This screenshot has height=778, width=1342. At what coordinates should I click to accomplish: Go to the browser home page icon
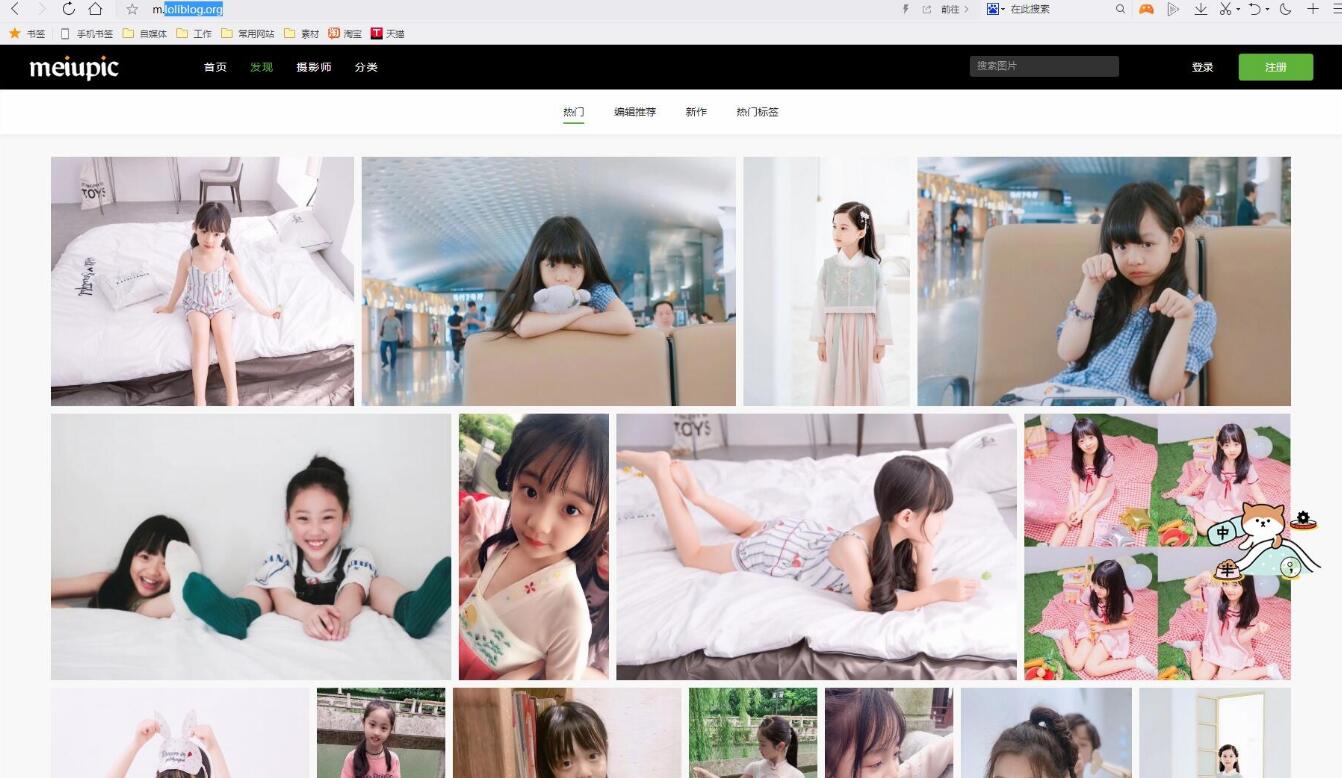click(x=95, y=9)
